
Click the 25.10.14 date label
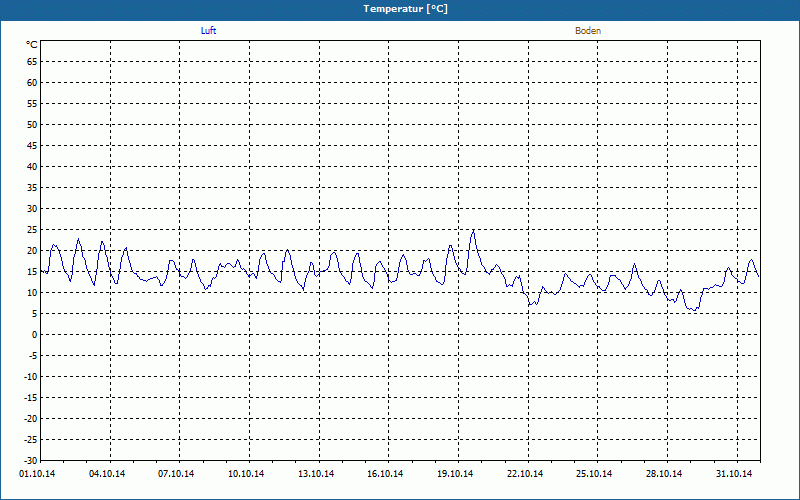click(594, 474)
